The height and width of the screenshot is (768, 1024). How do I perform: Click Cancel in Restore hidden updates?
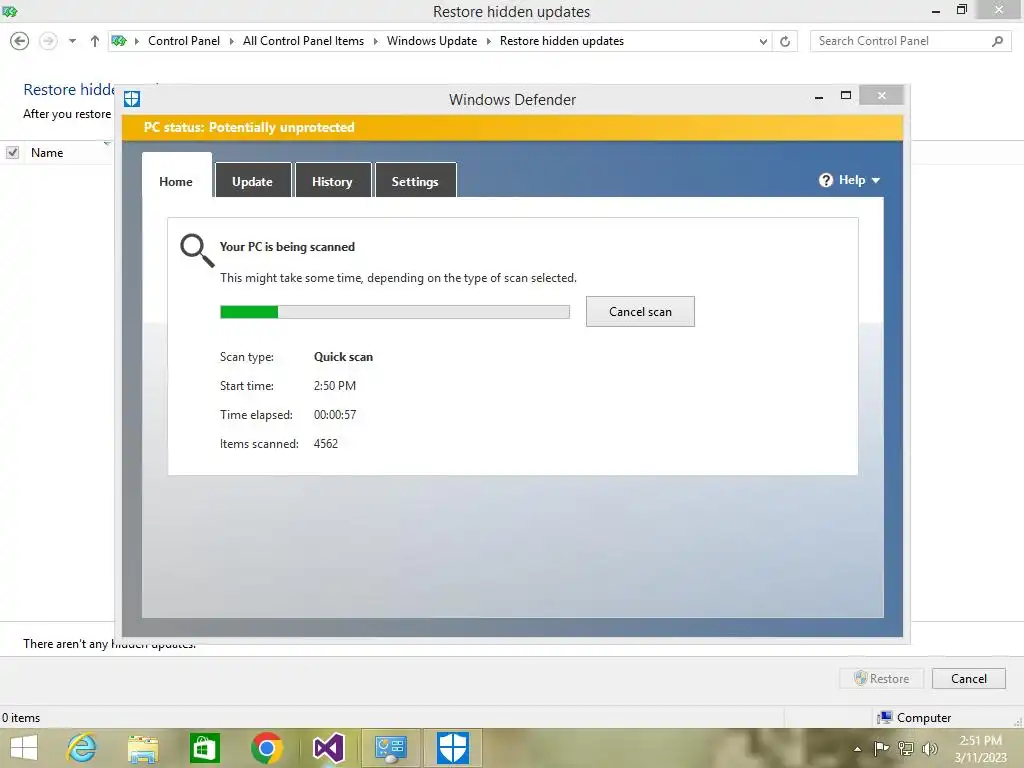coord(968,679)
